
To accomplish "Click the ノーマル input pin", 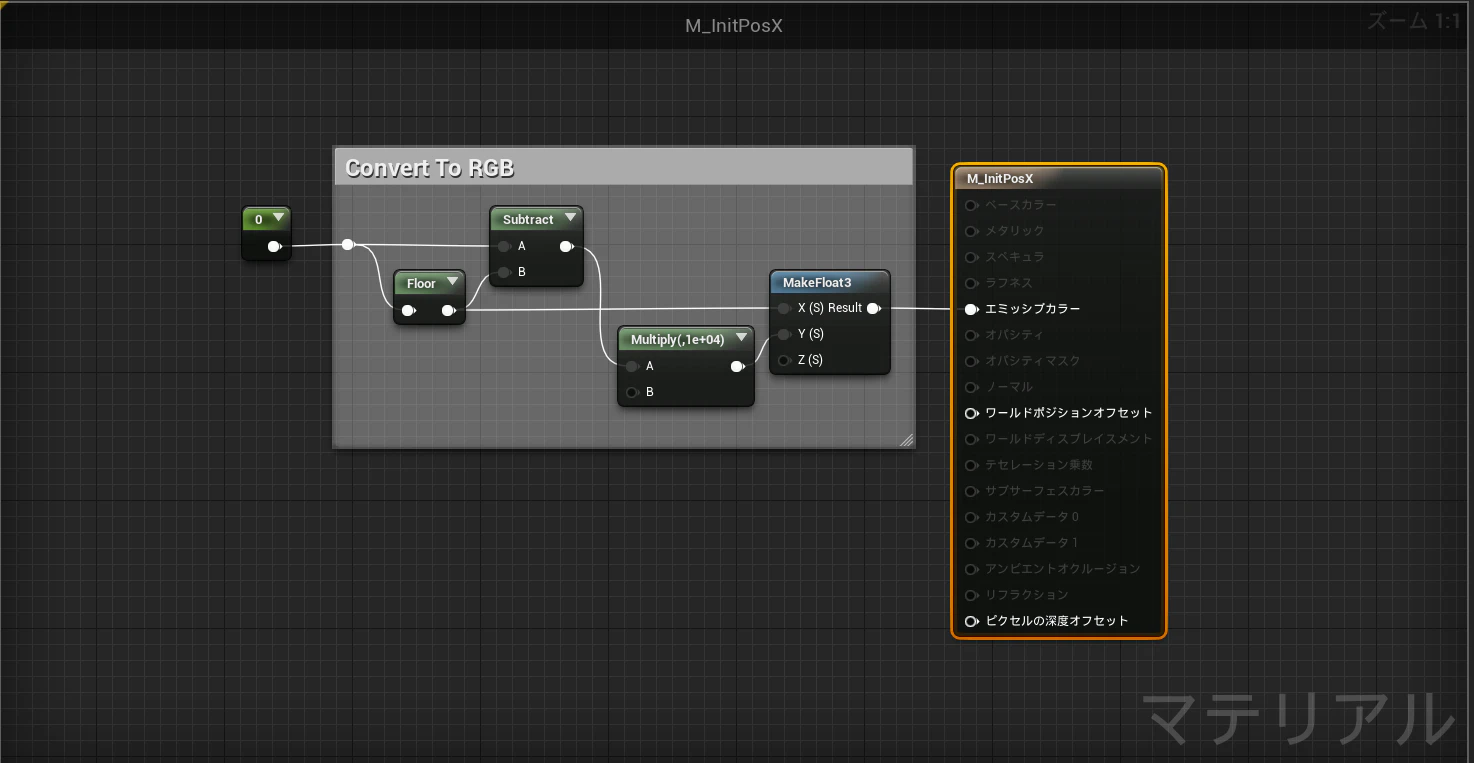I will click(x=971, y=387).
